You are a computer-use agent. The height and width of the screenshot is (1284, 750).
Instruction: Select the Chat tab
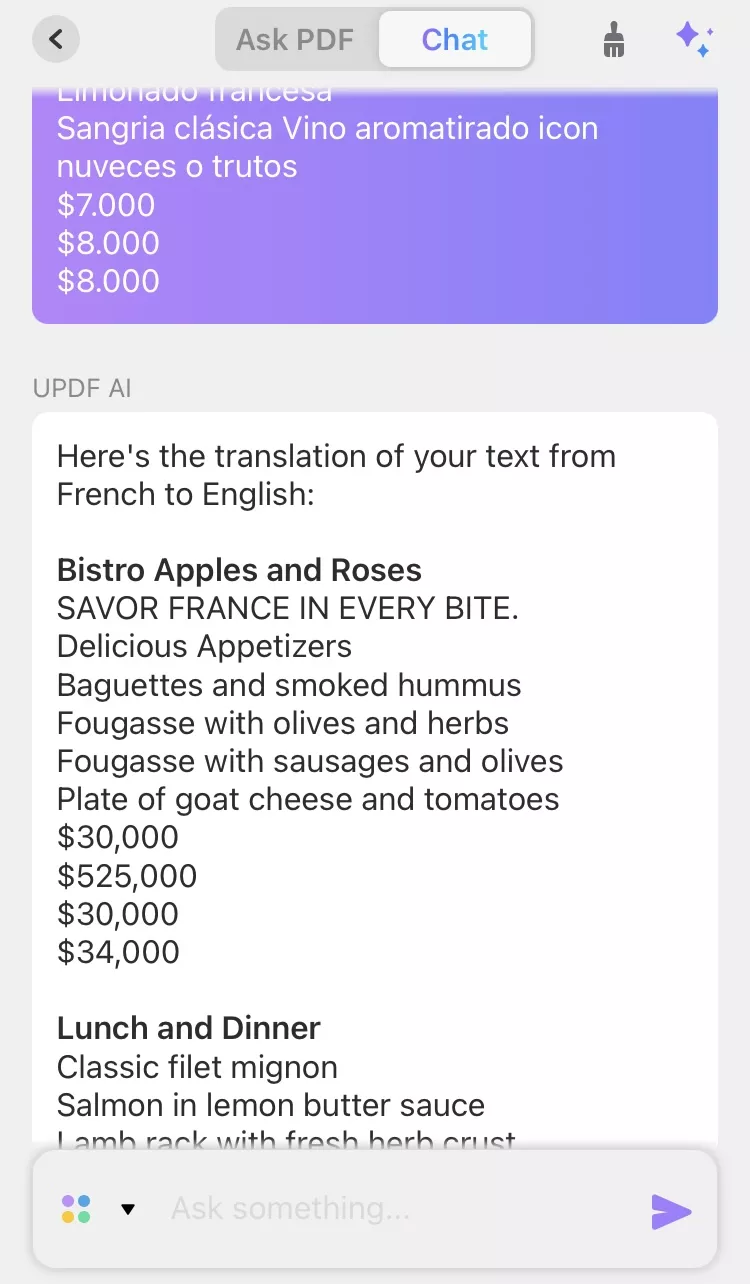(455, 40)
